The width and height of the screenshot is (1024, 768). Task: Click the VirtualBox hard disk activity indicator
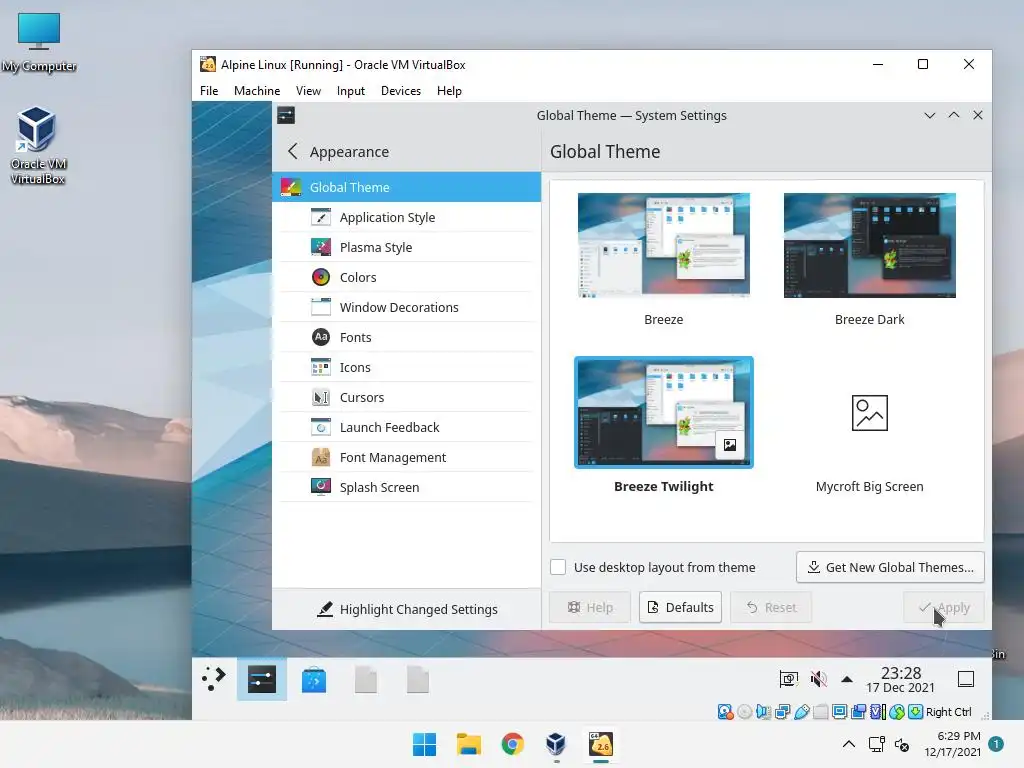(725, 712)
